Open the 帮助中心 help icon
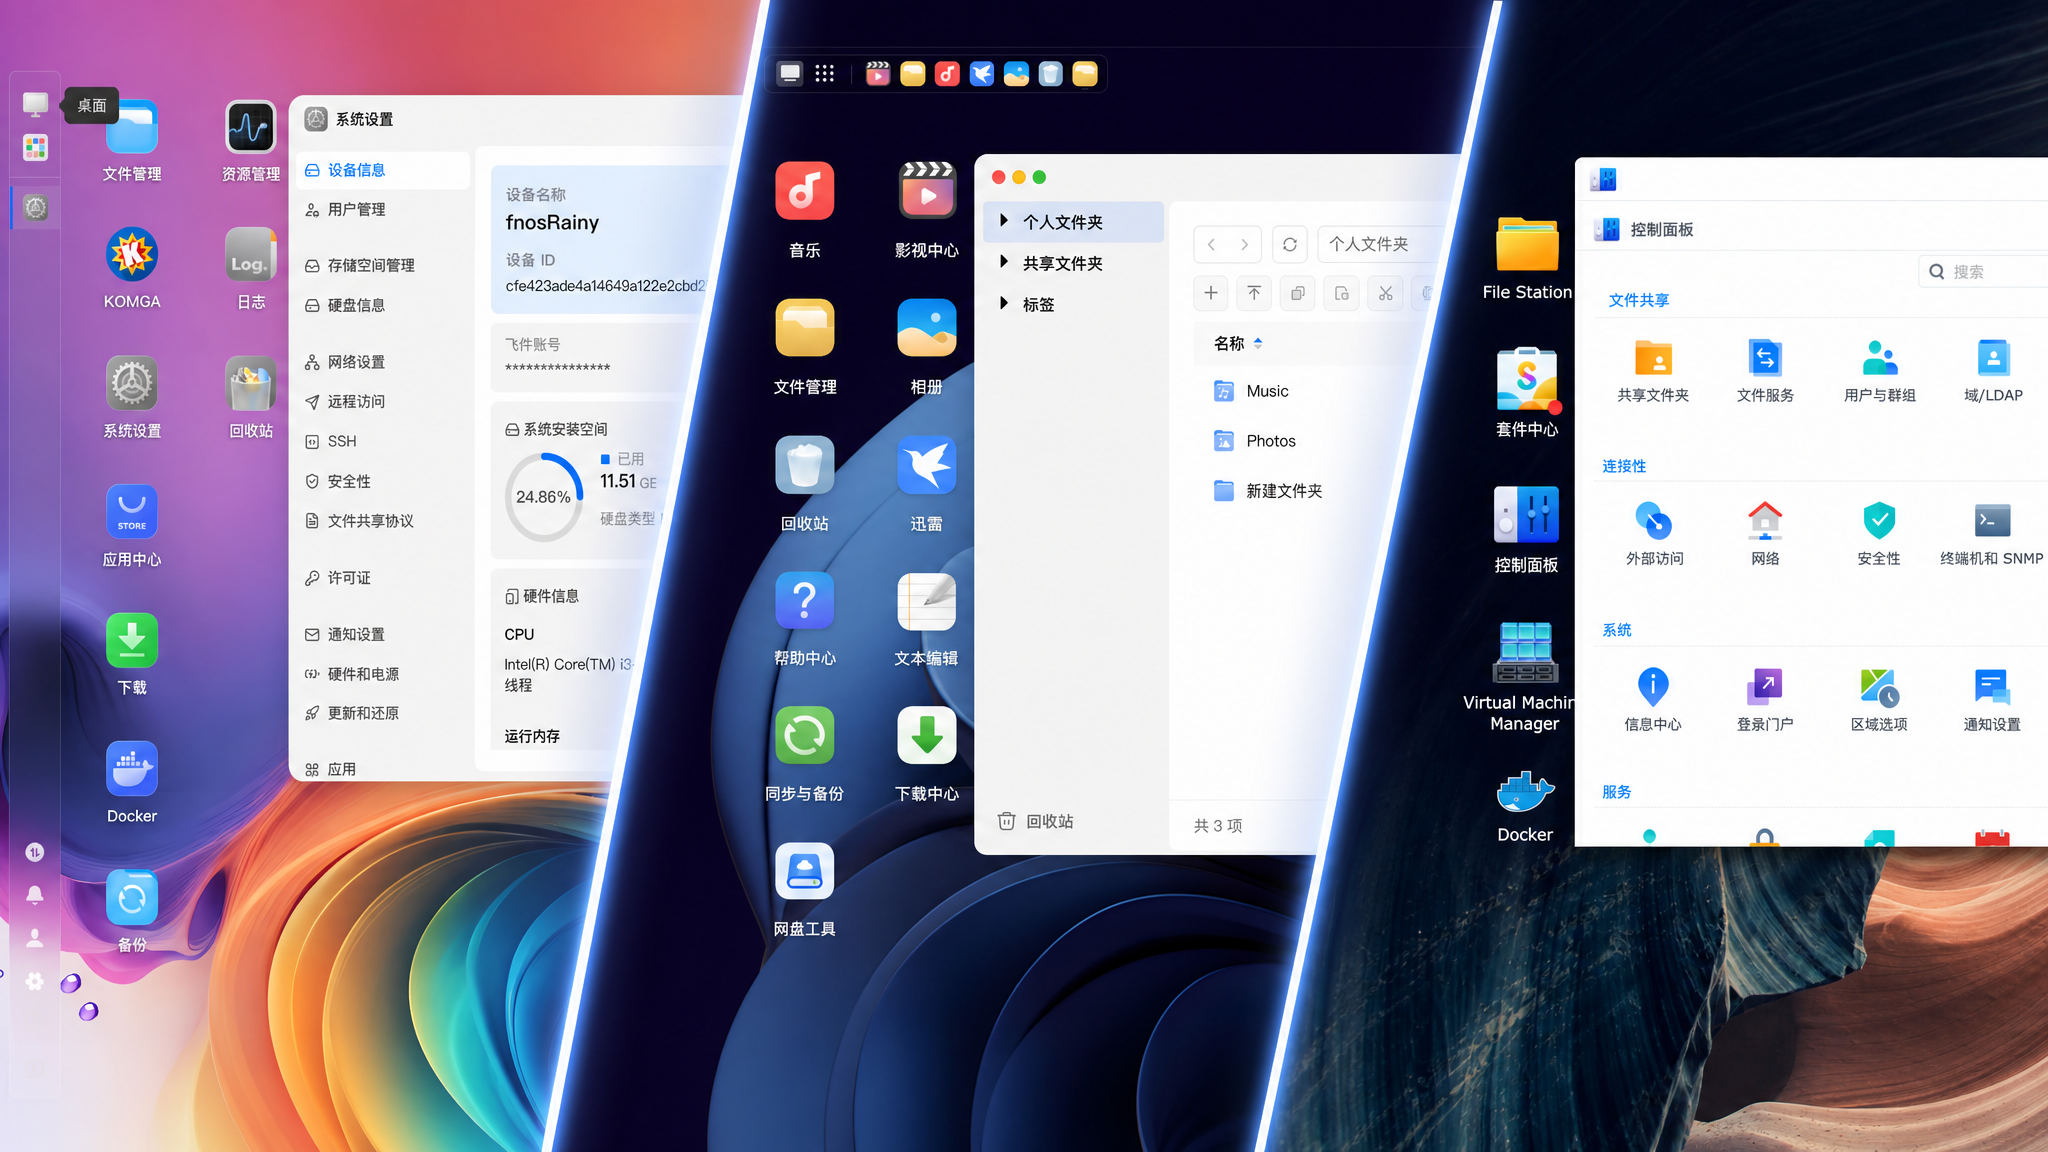 tap(805, 601)
